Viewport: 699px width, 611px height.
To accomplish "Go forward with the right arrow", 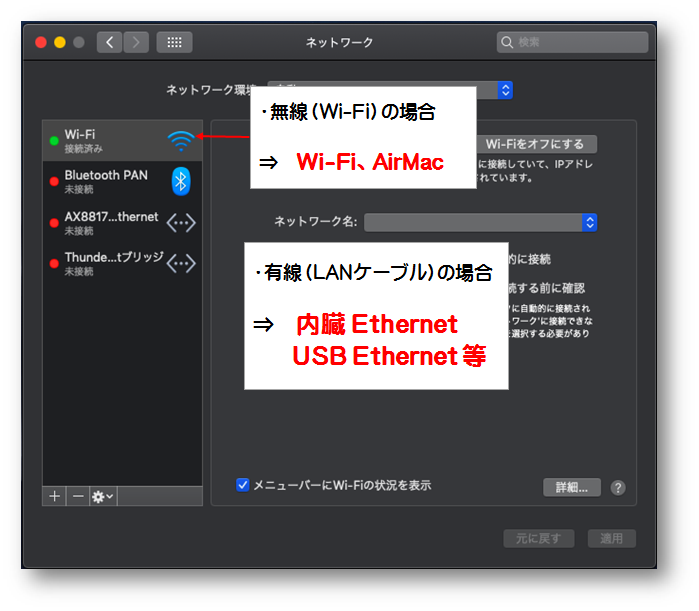I will coord(136,42).
